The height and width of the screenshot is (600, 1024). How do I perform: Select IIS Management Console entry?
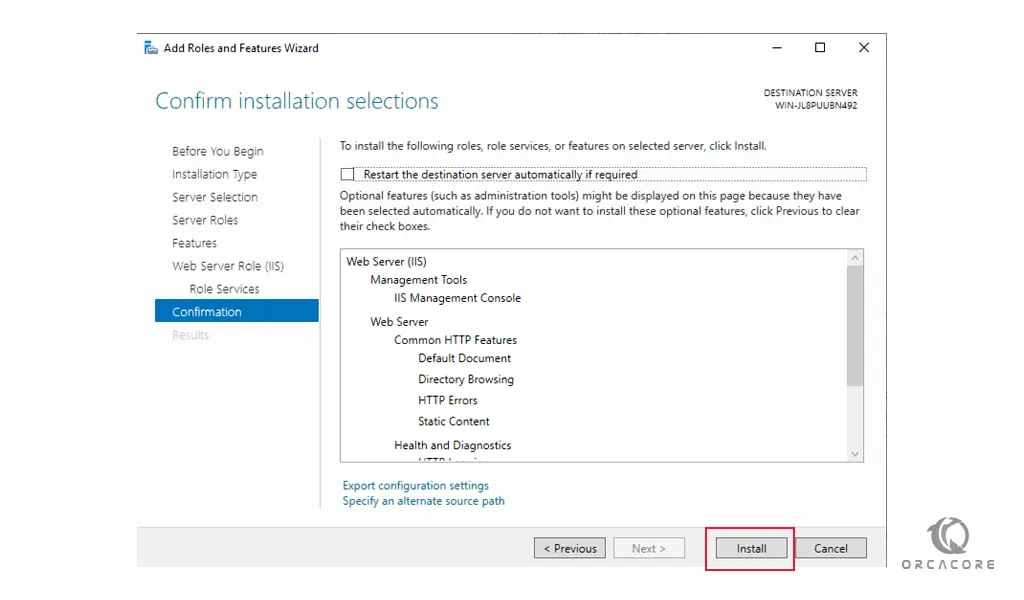pyautogui.click(x=457, y=298)
